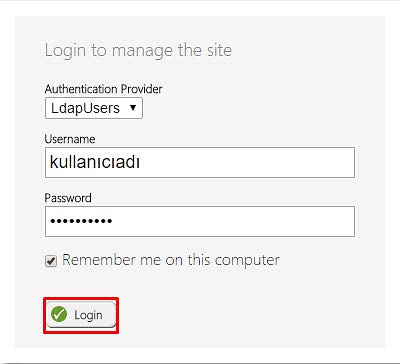Focus the Username input field

(x=200, y=162)
